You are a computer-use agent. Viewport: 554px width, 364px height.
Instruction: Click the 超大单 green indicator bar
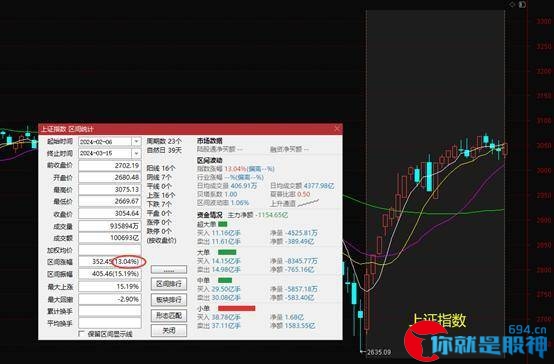[223, 224]
